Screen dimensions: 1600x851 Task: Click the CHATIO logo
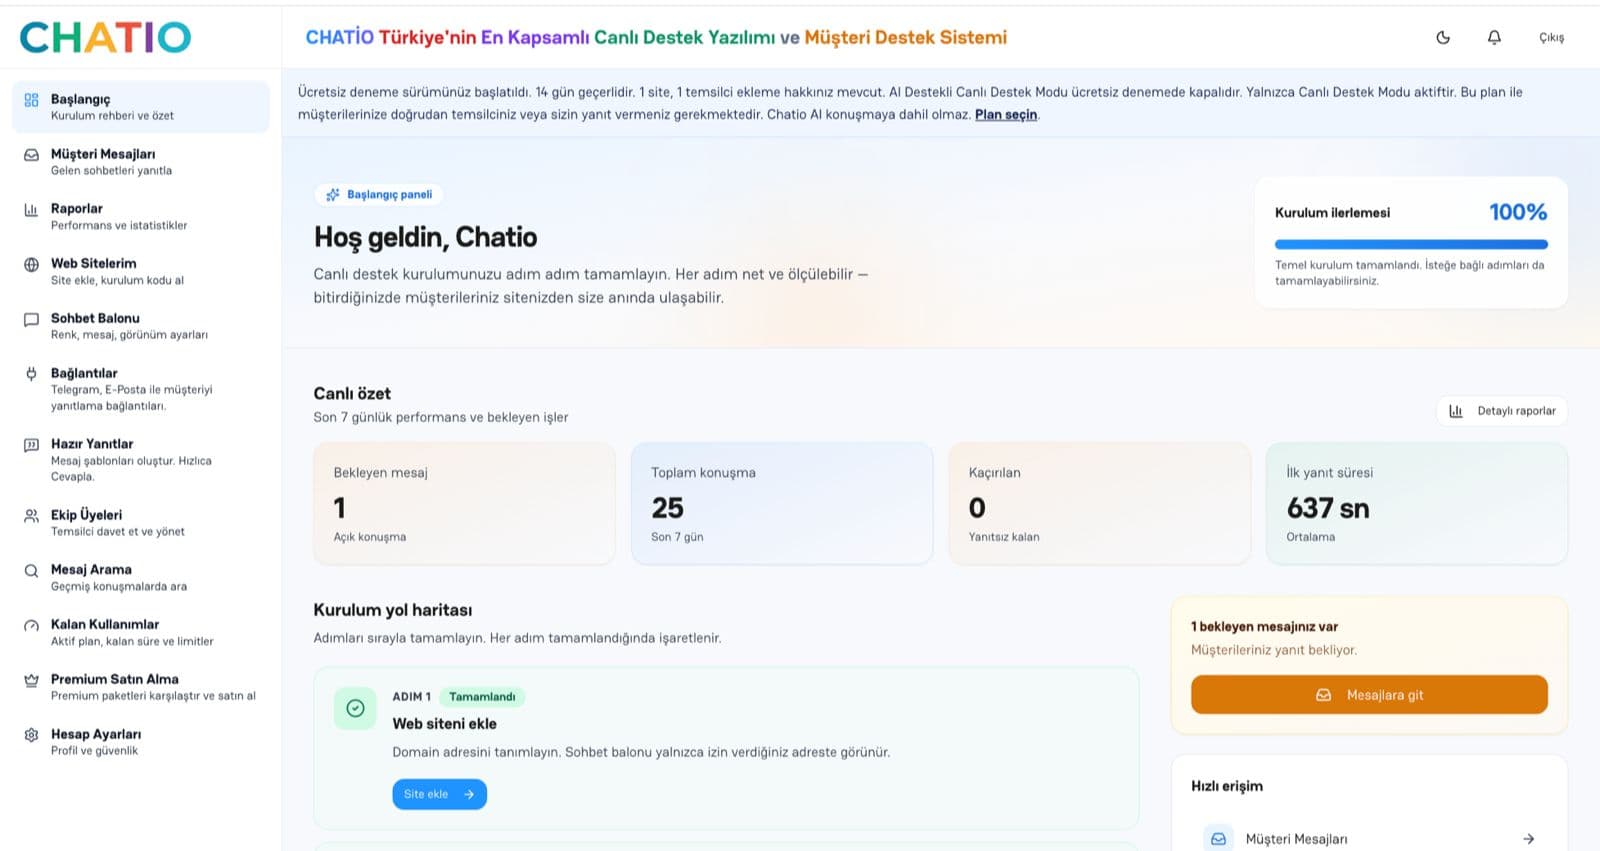105,37
